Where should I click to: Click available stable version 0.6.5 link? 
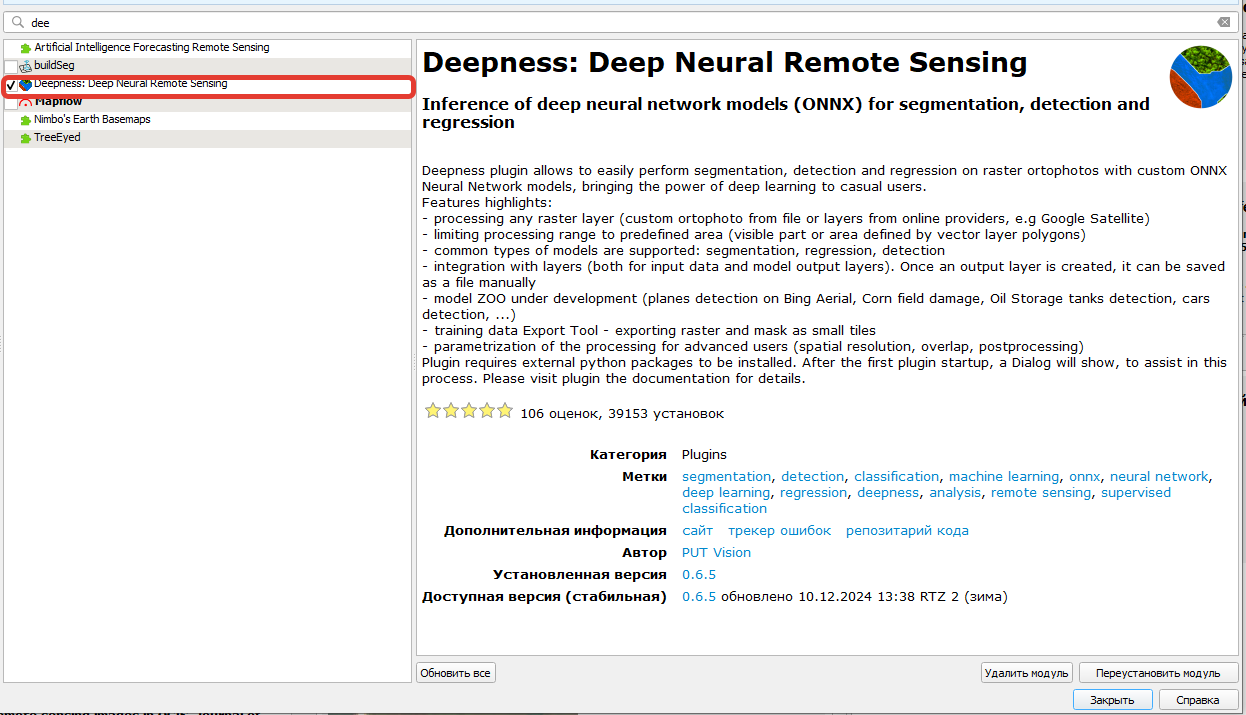tap(699, 596)
